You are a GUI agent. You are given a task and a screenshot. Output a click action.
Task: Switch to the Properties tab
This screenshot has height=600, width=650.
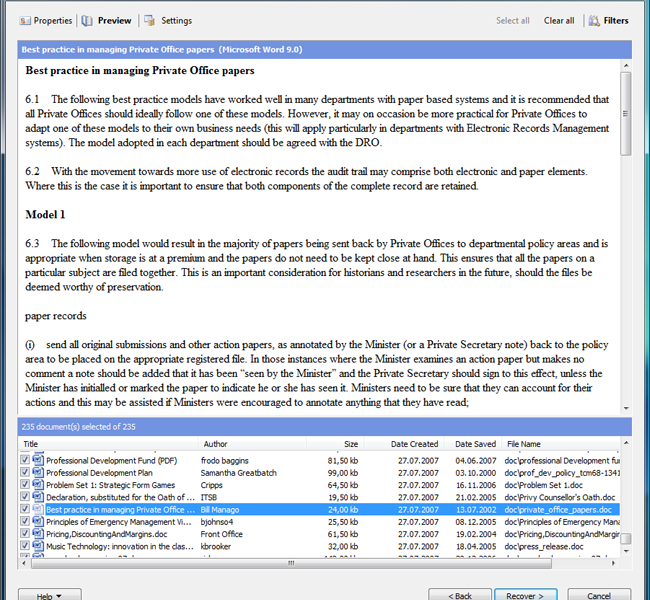pyautogui.click(x=46, y=21)
